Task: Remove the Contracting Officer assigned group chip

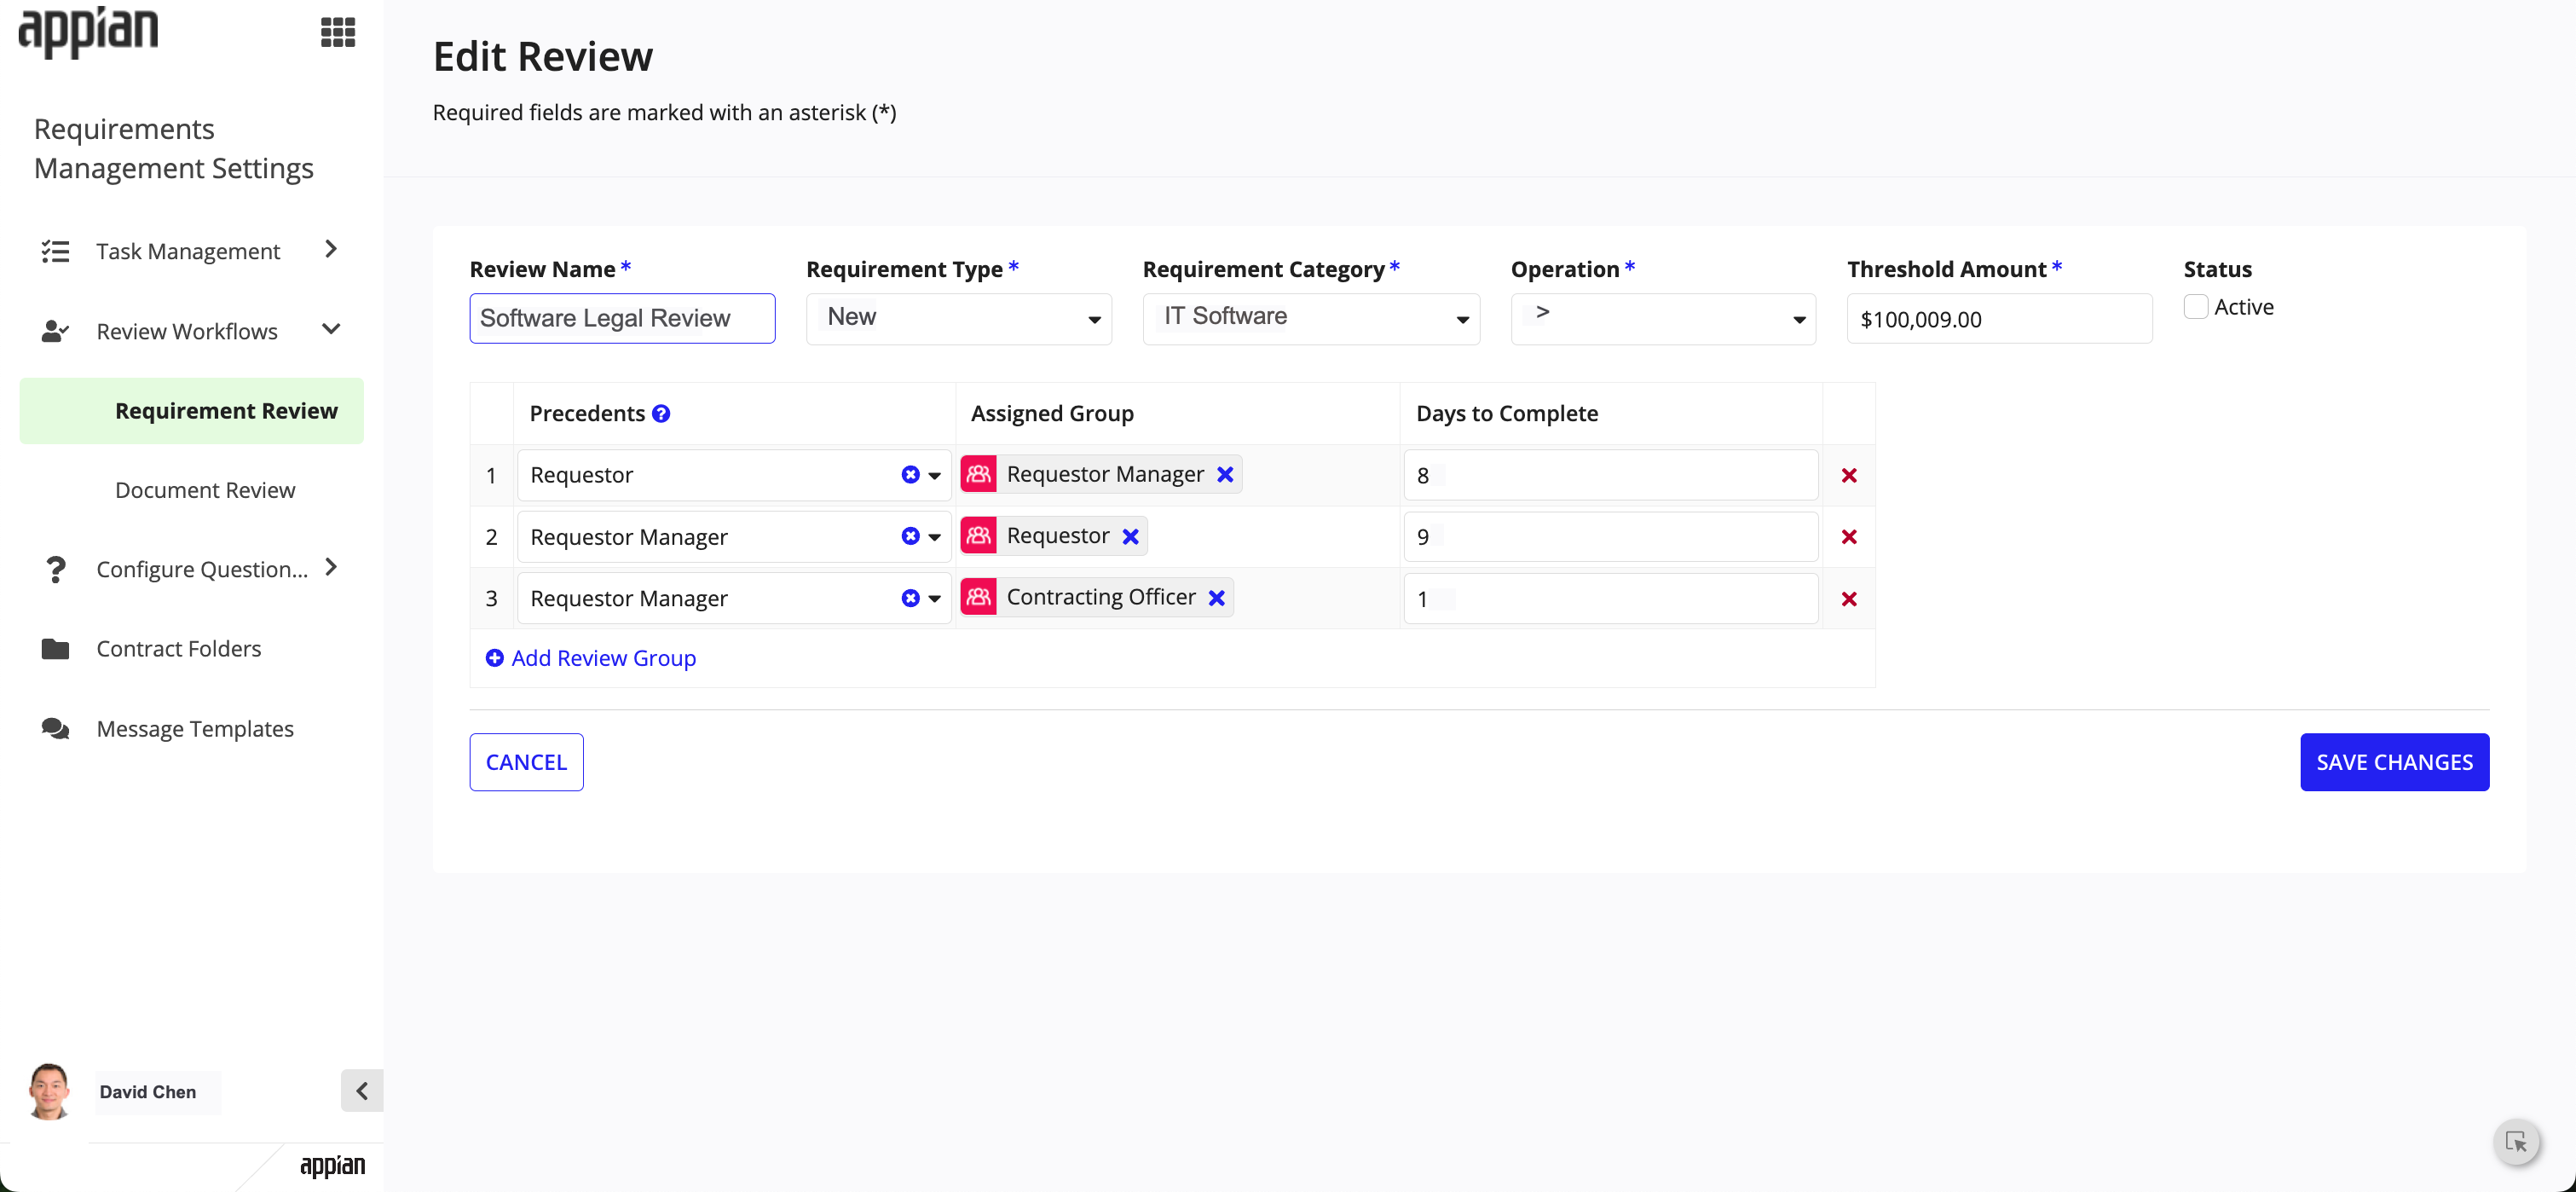Action: point(1217,598)
